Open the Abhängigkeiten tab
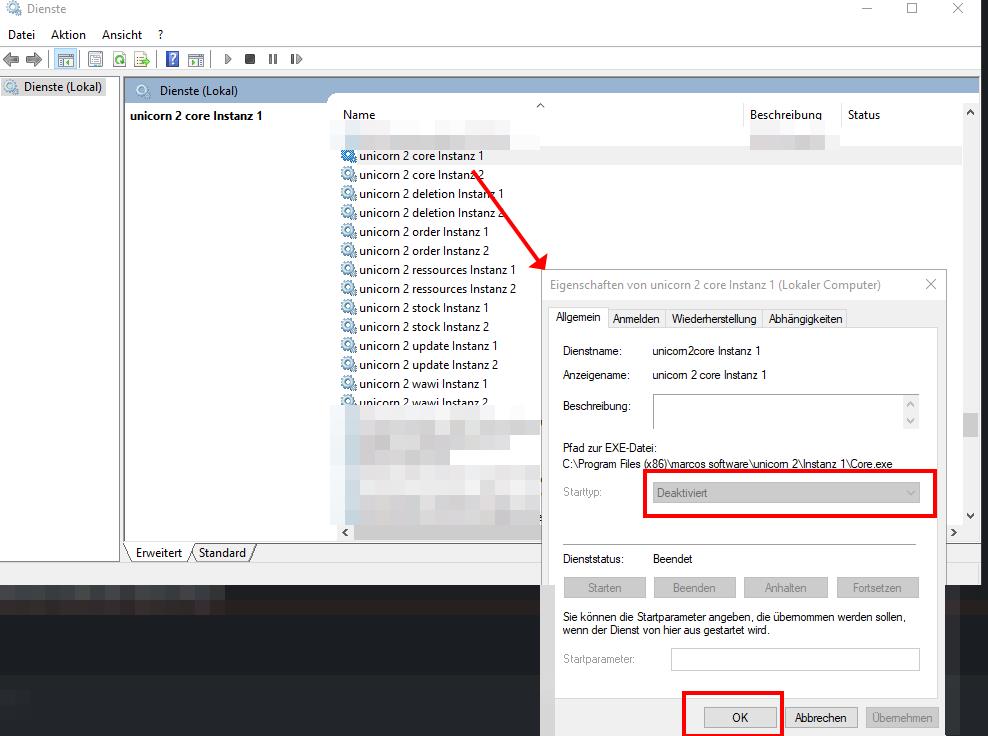 [805, 319]
